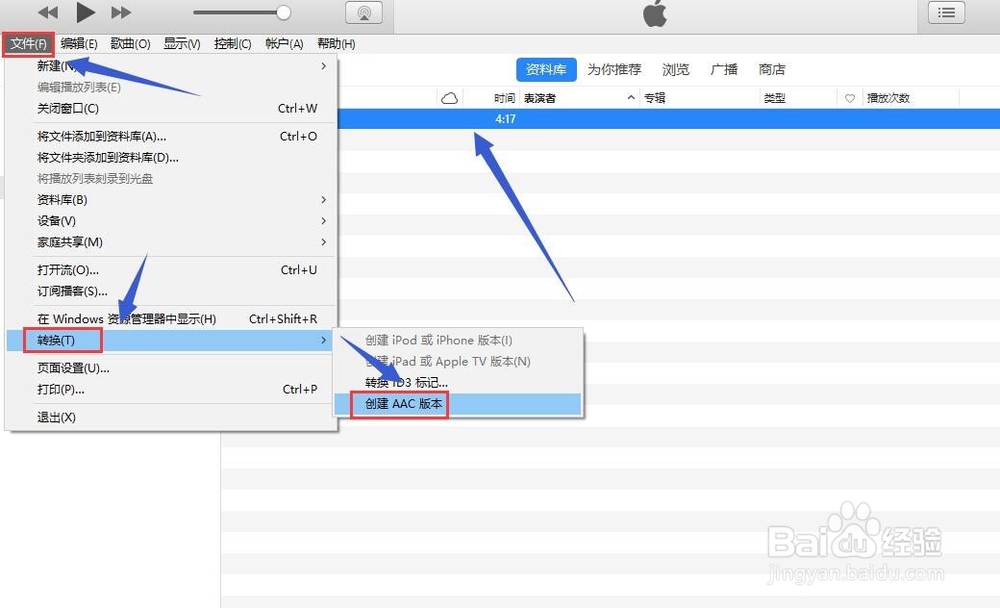1000x608 pixels.
Task: Skip forward with the fast-forward button
Action: coord(121,12)
